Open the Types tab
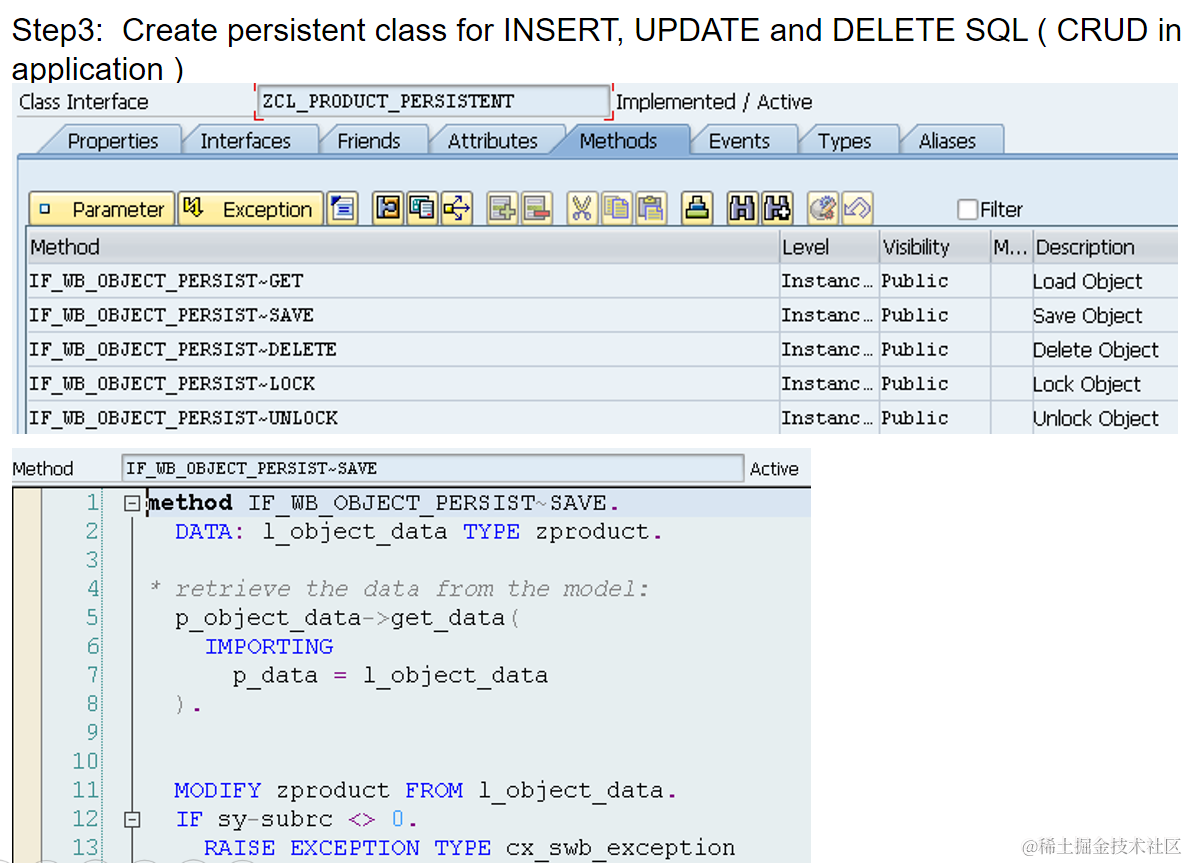The width and height of the screenshot is (1188, 863). click(845, 141)
